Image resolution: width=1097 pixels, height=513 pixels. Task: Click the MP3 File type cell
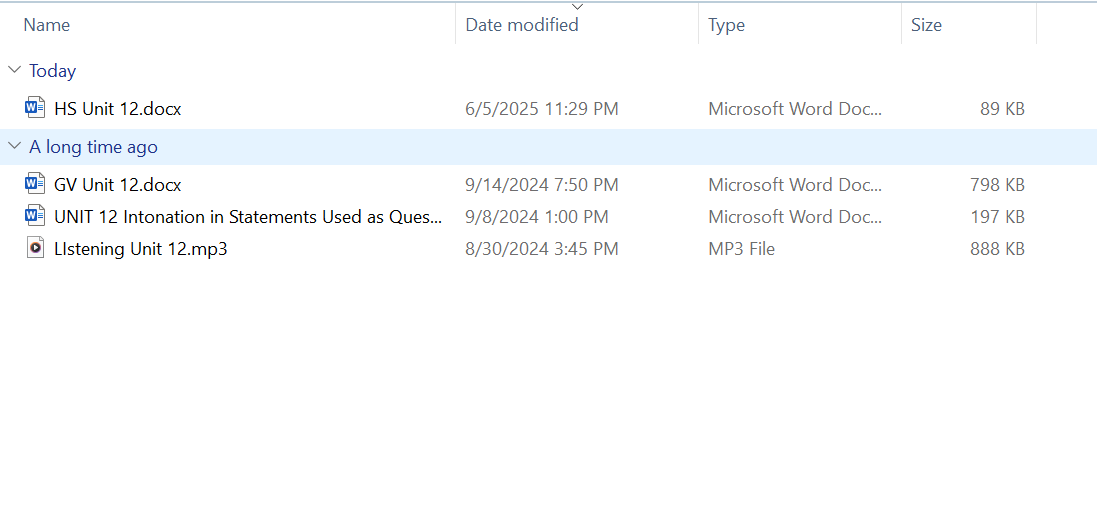(741, 248)
